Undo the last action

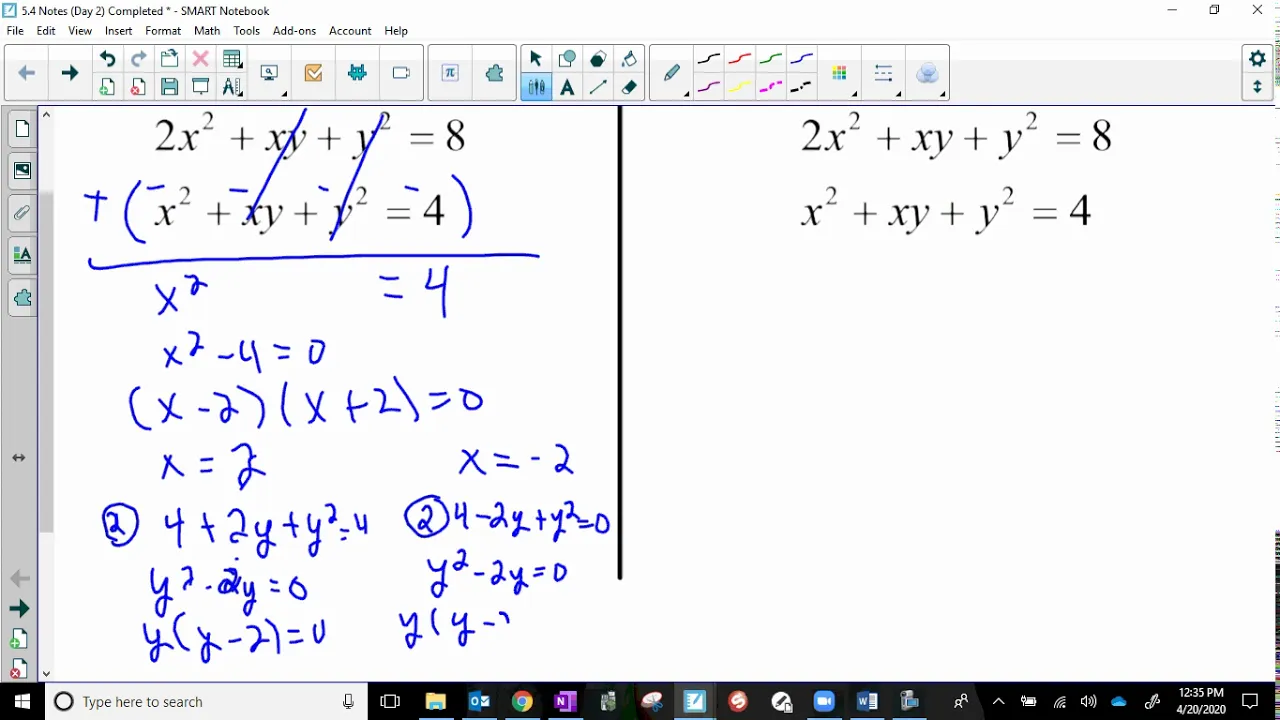[107, 59]
